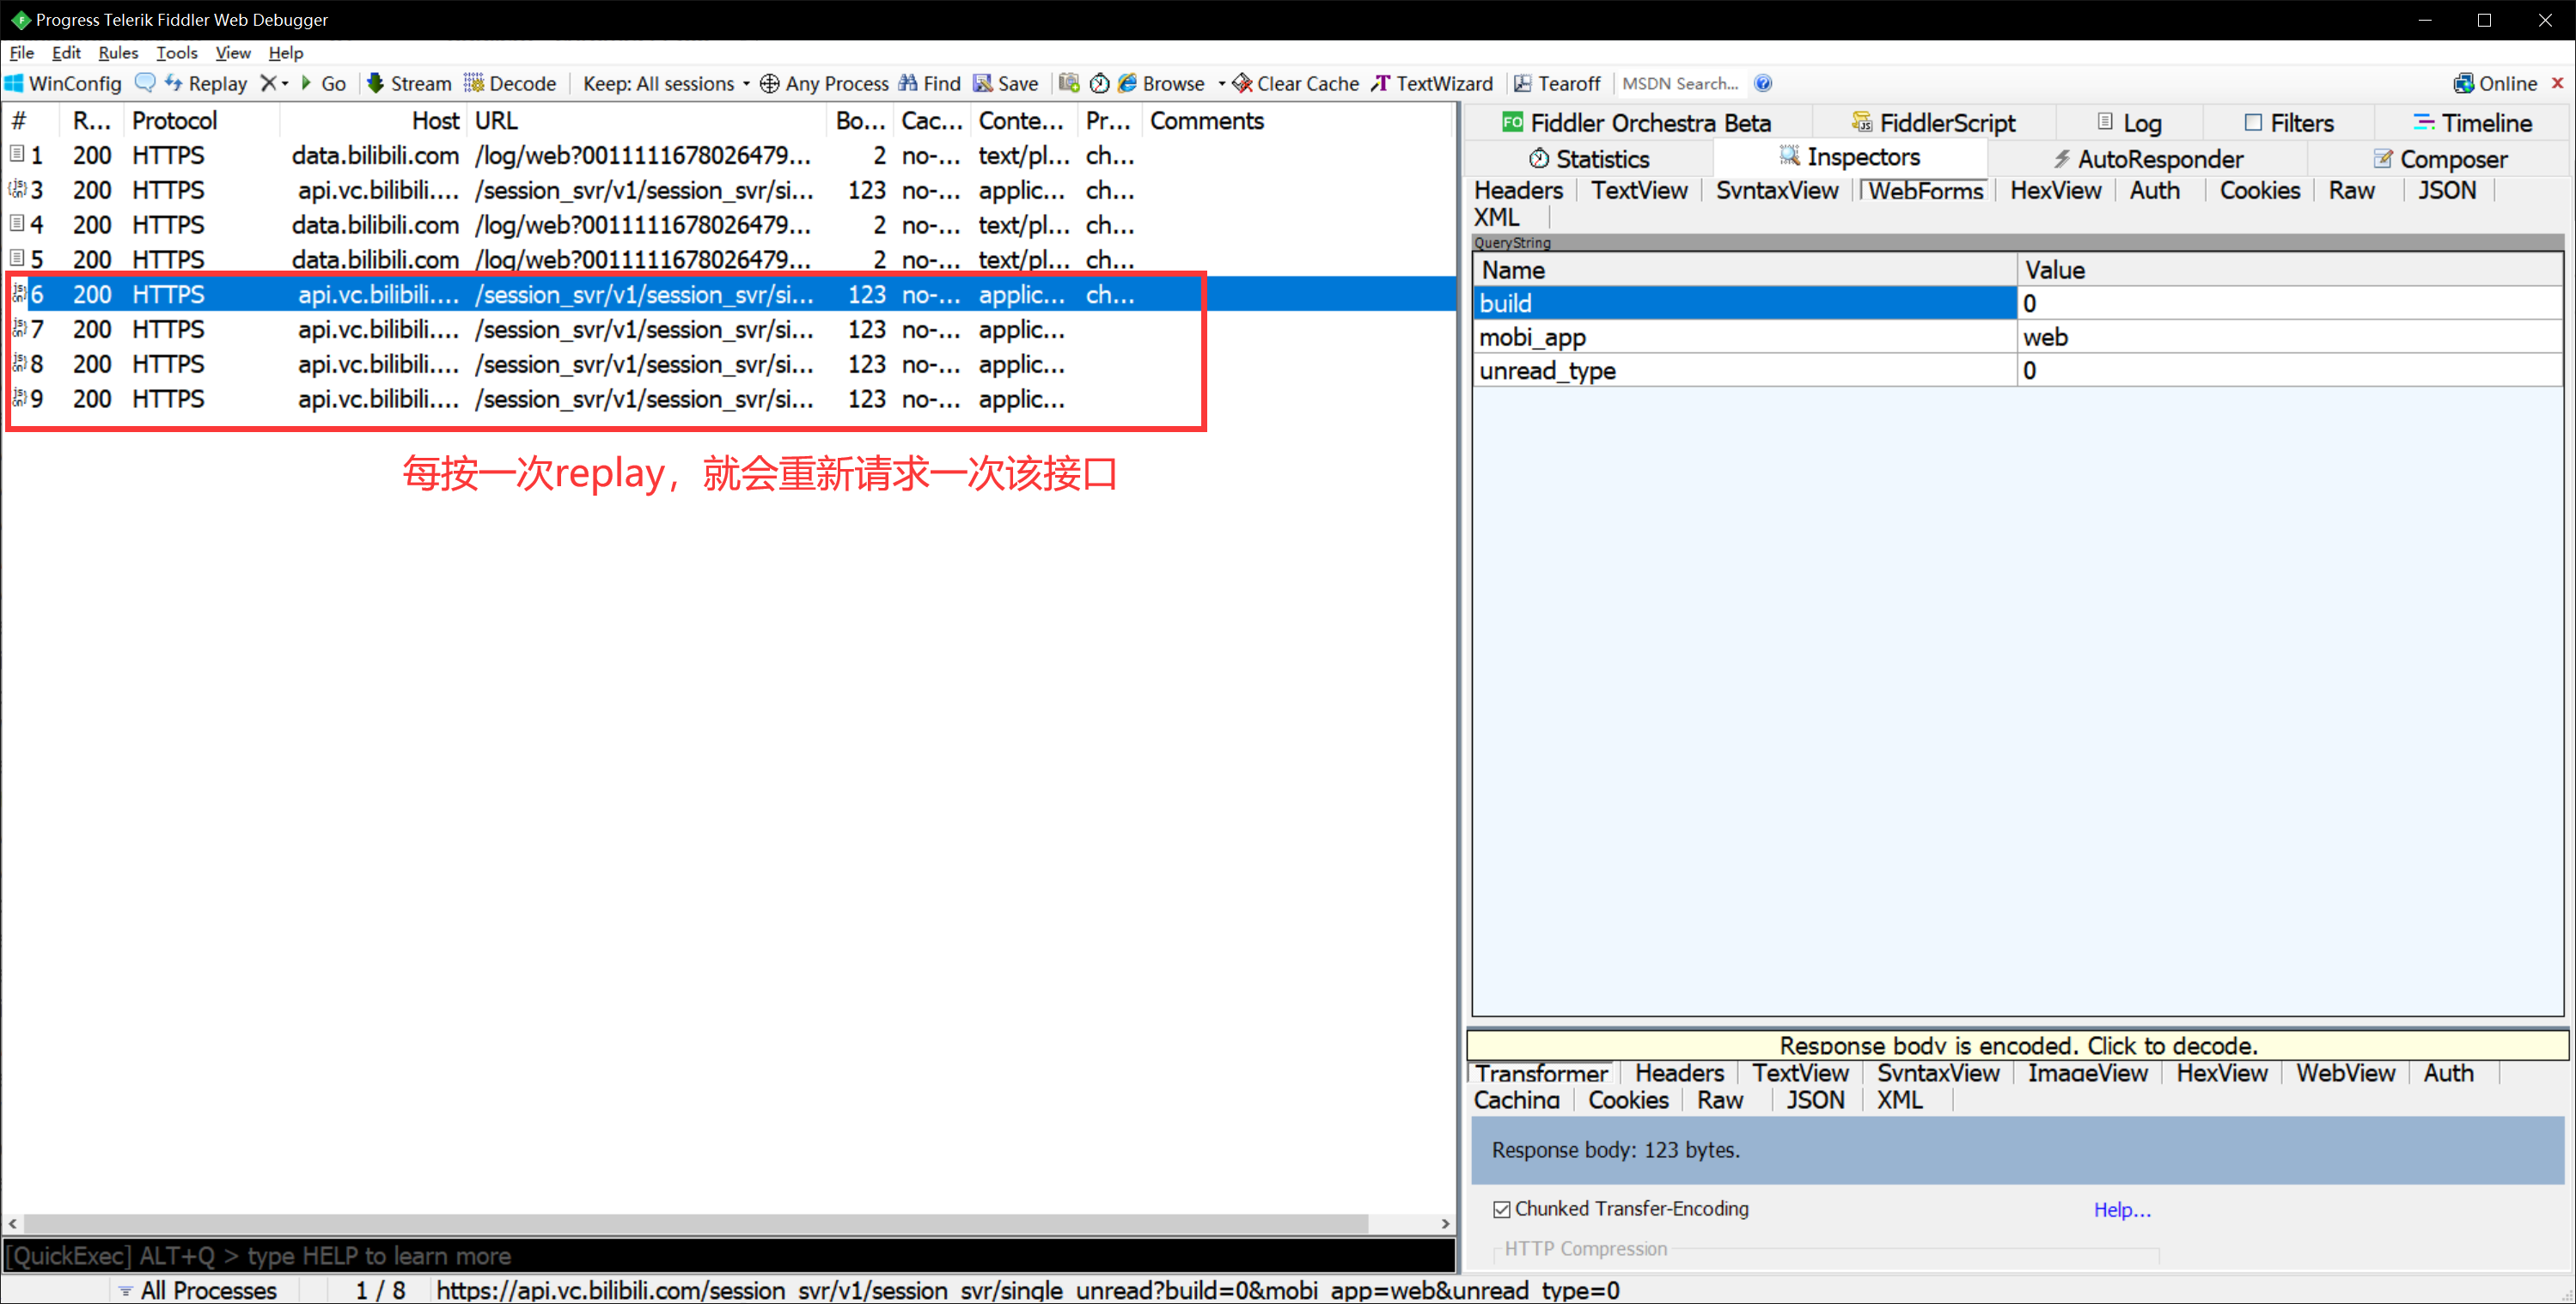Click the Stream toolbar icon

click(x=375, y=84)
